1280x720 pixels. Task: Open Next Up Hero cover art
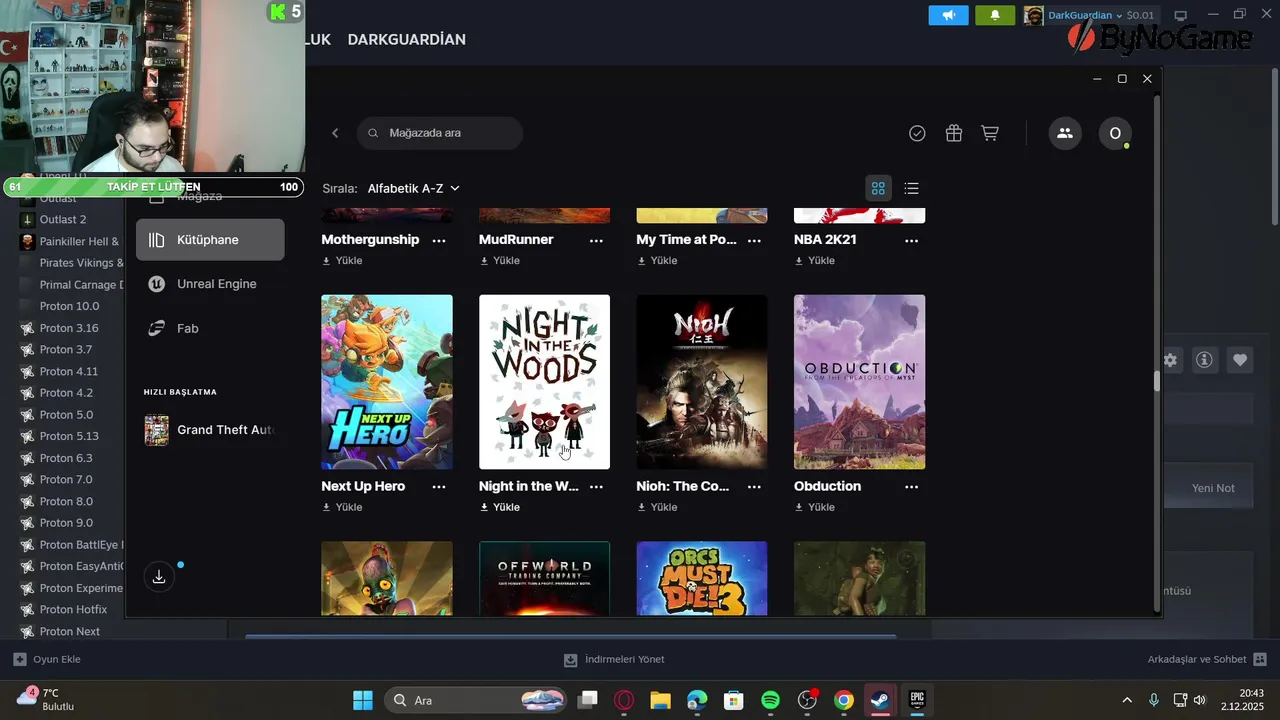point(387,382)
